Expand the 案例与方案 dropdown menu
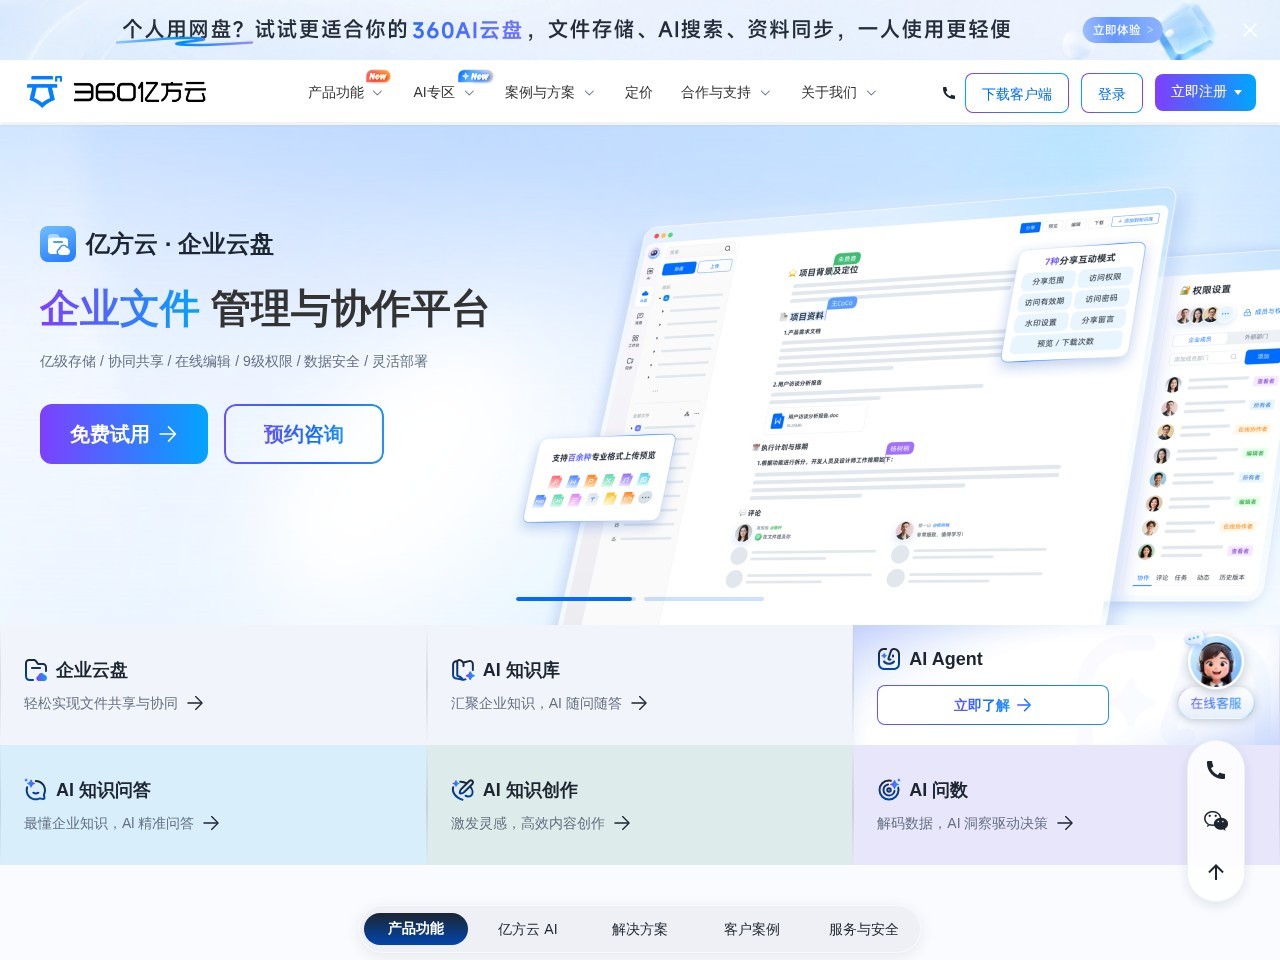1280x960 pixels. 549,93
